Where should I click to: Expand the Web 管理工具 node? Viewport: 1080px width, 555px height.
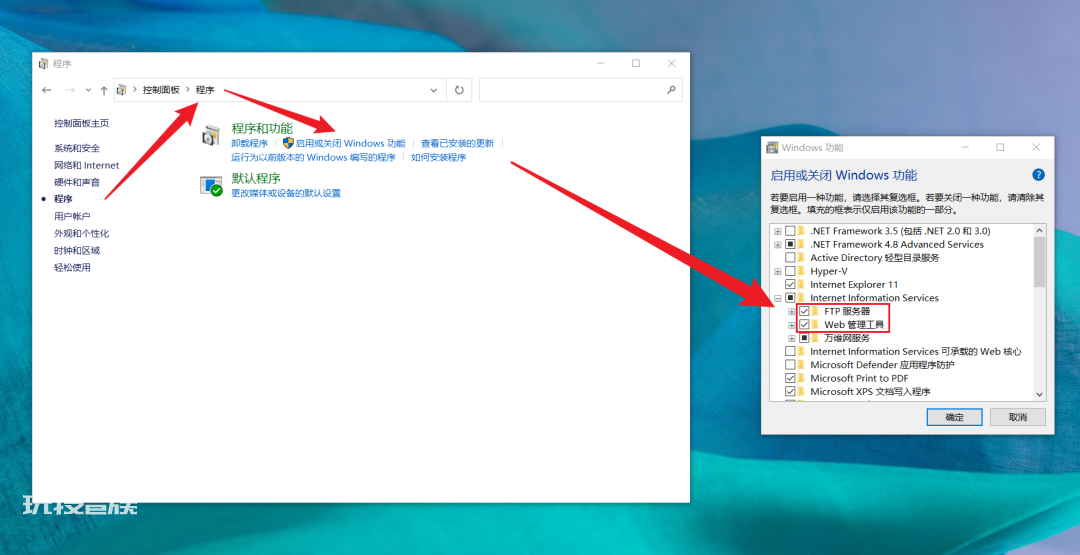pos(791,325)
